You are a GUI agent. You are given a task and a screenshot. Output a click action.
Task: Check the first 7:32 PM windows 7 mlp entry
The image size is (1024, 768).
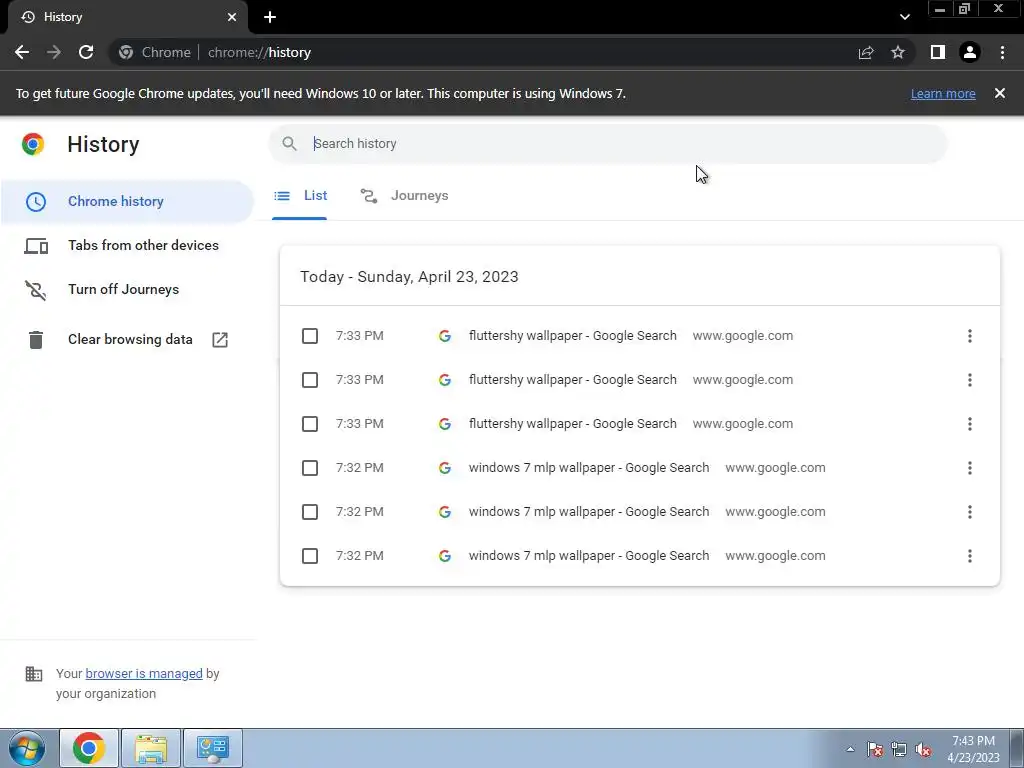pos(310,468)
